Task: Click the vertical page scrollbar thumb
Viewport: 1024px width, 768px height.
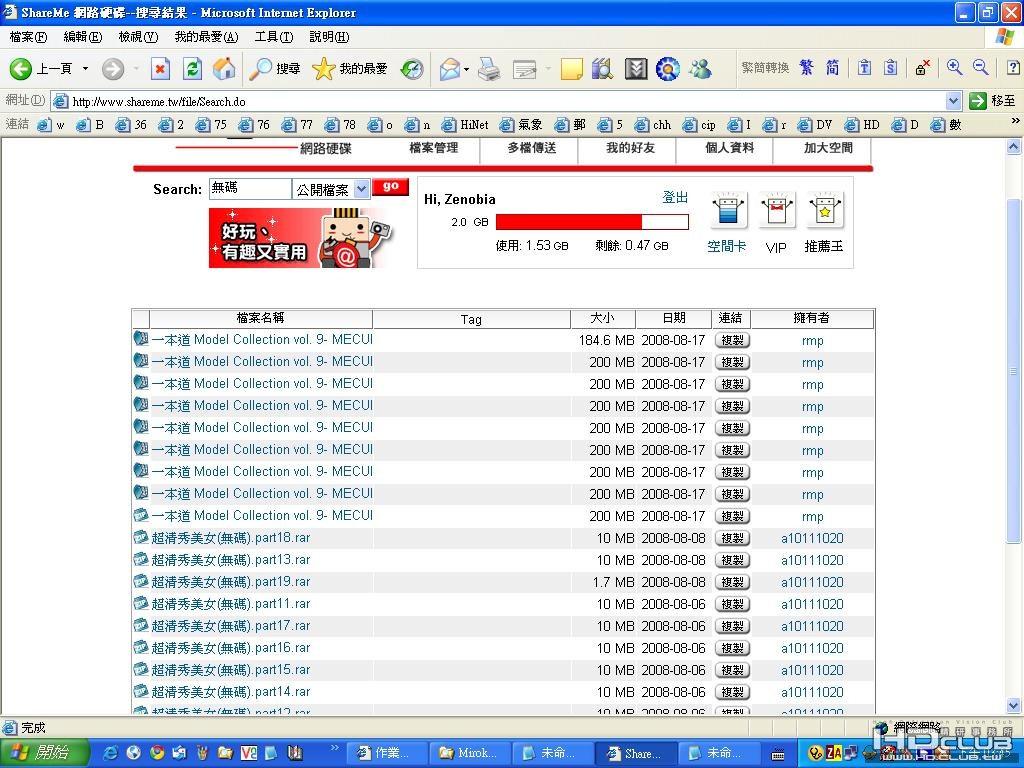Action: coord(1014,370)
